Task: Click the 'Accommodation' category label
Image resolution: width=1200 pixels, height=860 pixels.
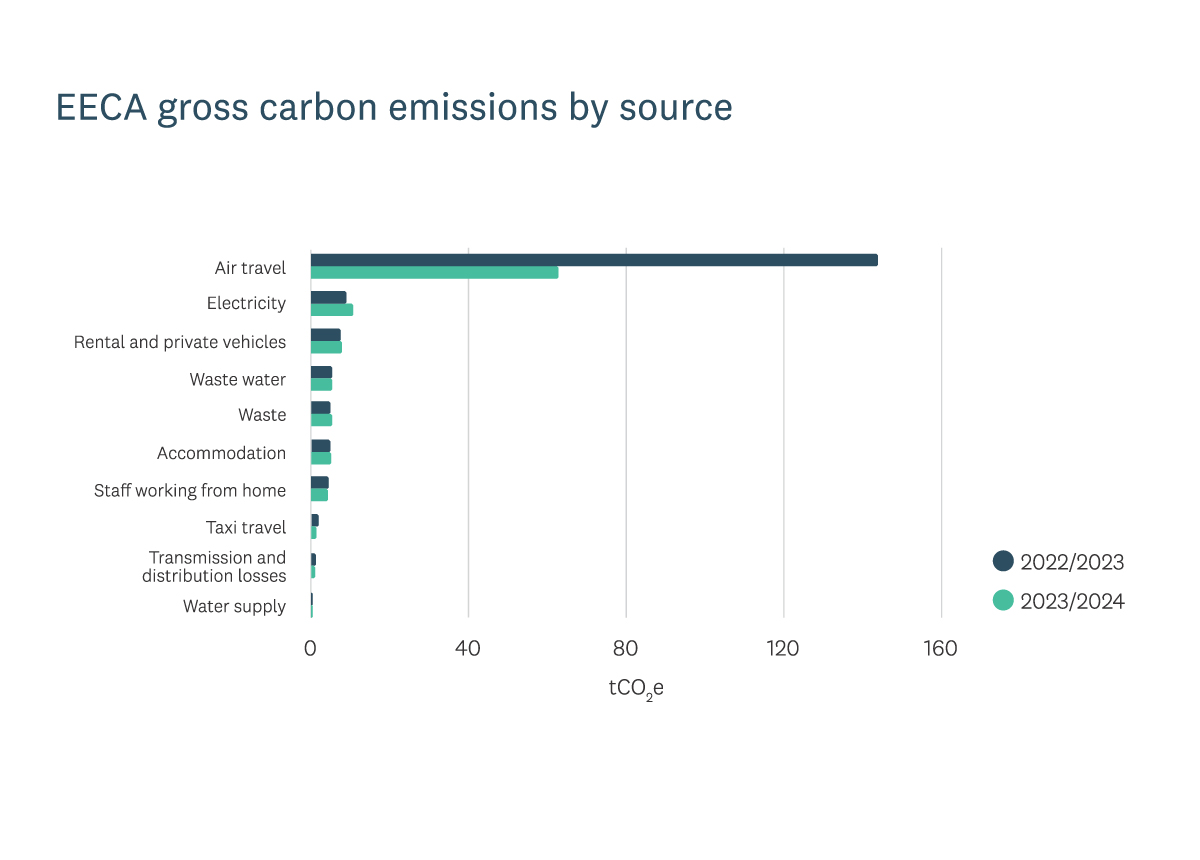Action: 221,453
